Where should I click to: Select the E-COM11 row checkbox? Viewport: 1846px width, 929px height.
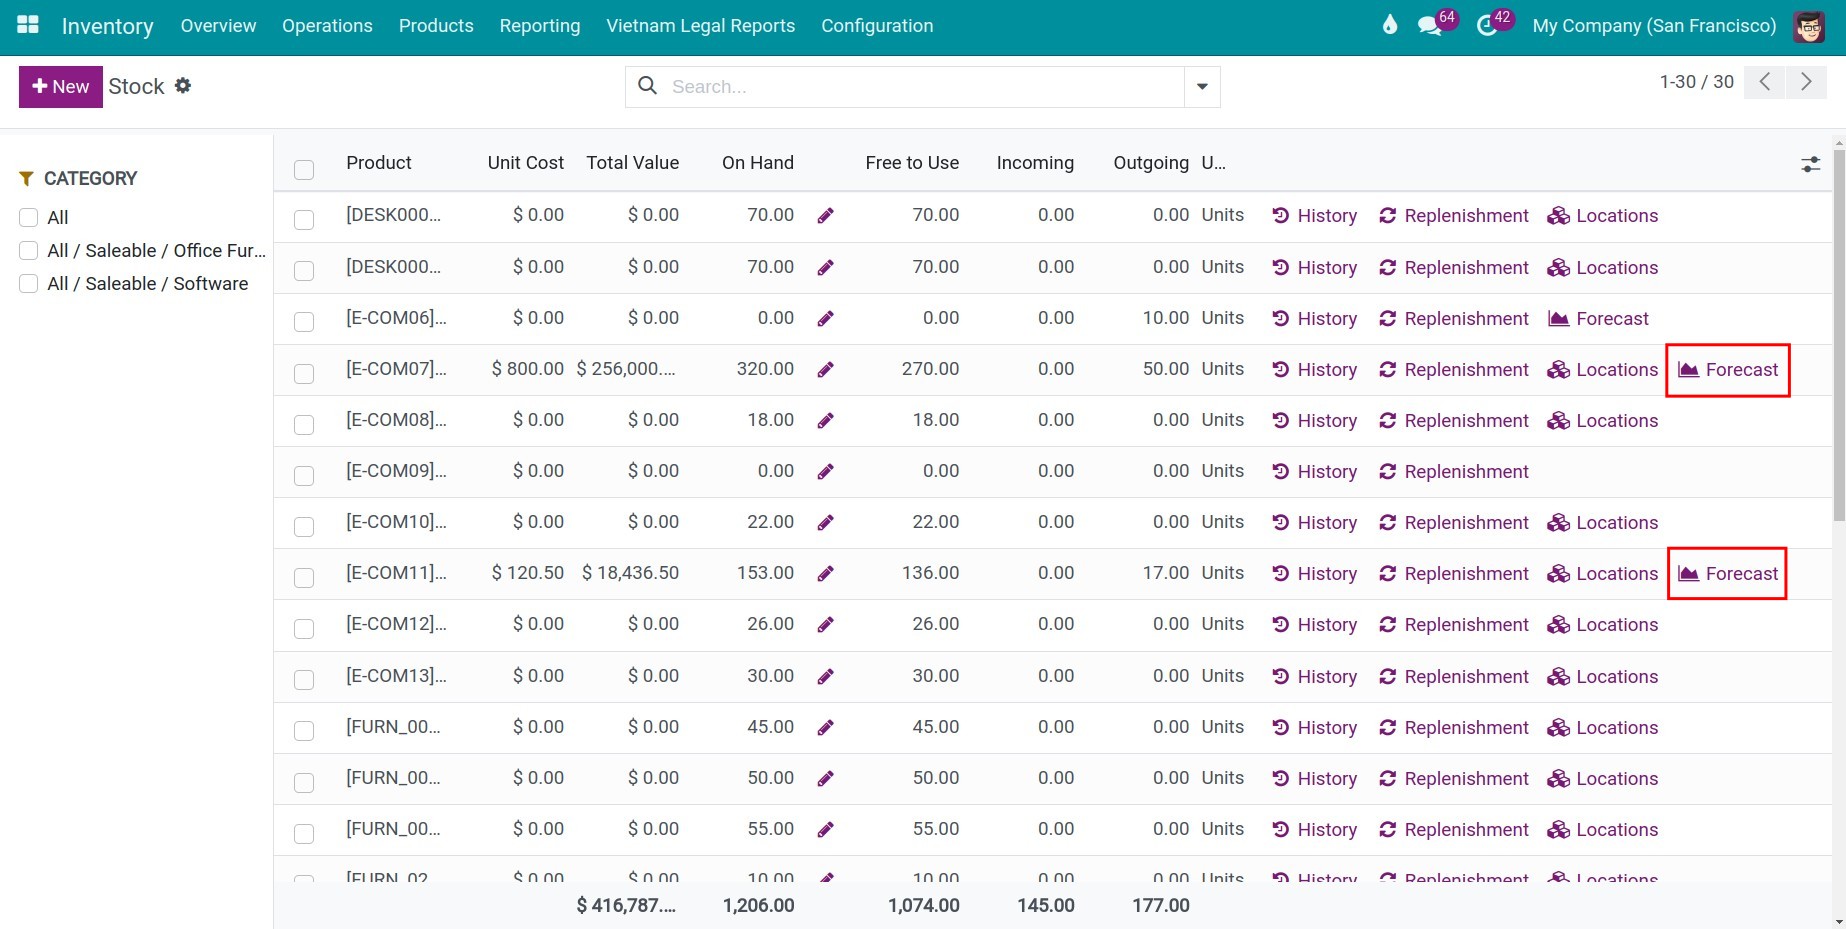tap(304, 578)
